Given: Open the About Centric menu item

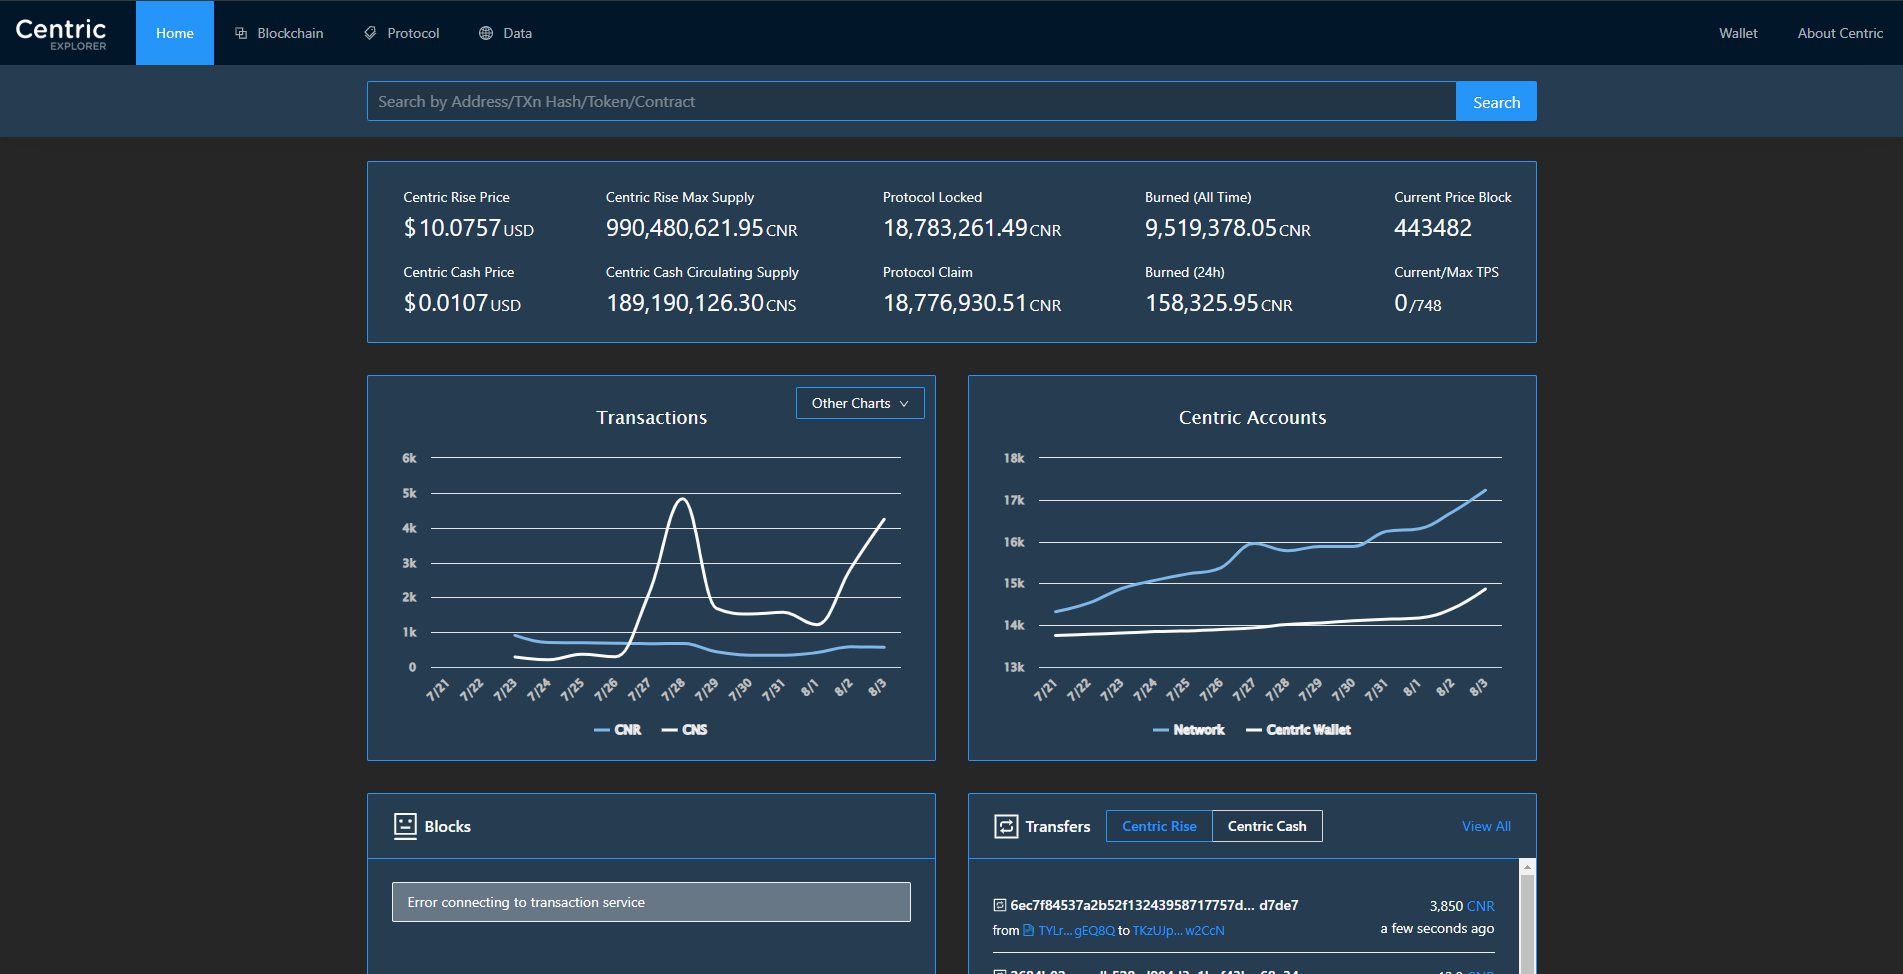Looking at the screenshot, I should [1840, 32].
